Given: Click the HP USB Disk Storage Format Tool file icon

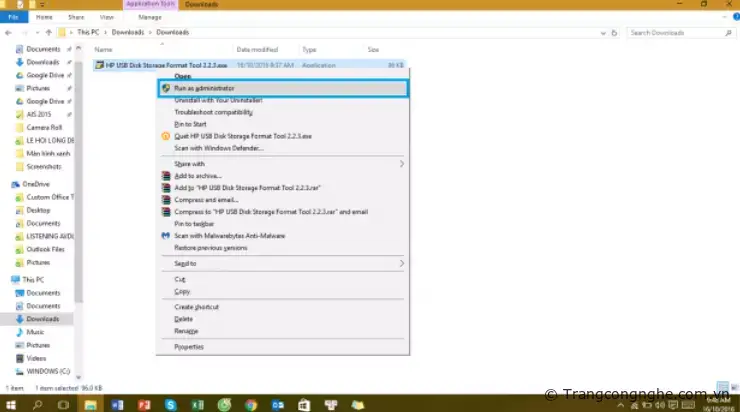Looking at the screenshot, I should [x=100, y=65].
